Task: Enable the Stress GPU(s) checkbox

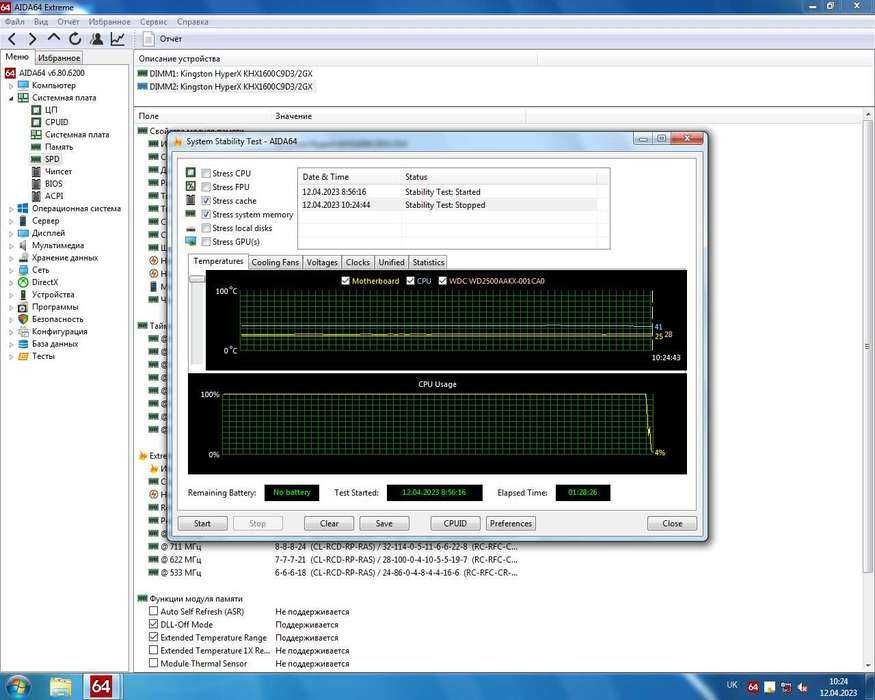Action: pos(206,242)
